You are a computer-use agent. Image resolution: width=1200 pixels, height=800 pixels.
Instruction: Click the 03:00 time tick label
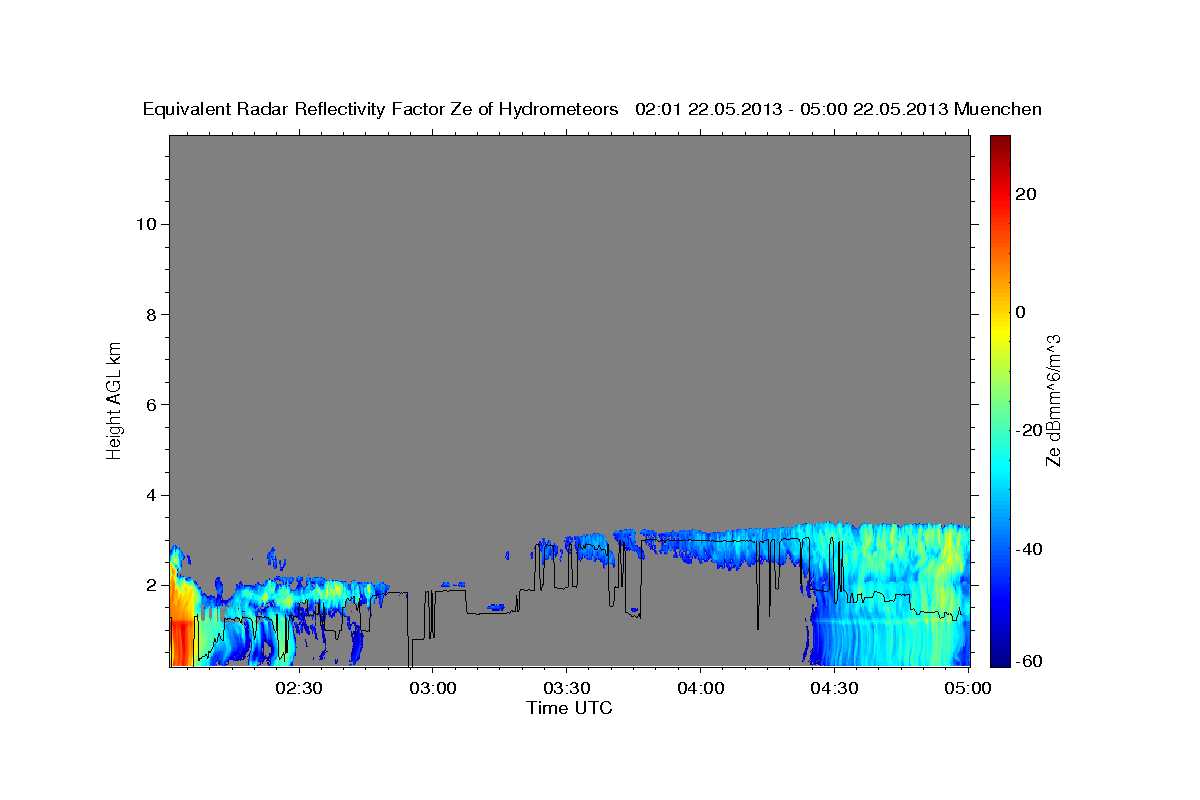(433, 688)
